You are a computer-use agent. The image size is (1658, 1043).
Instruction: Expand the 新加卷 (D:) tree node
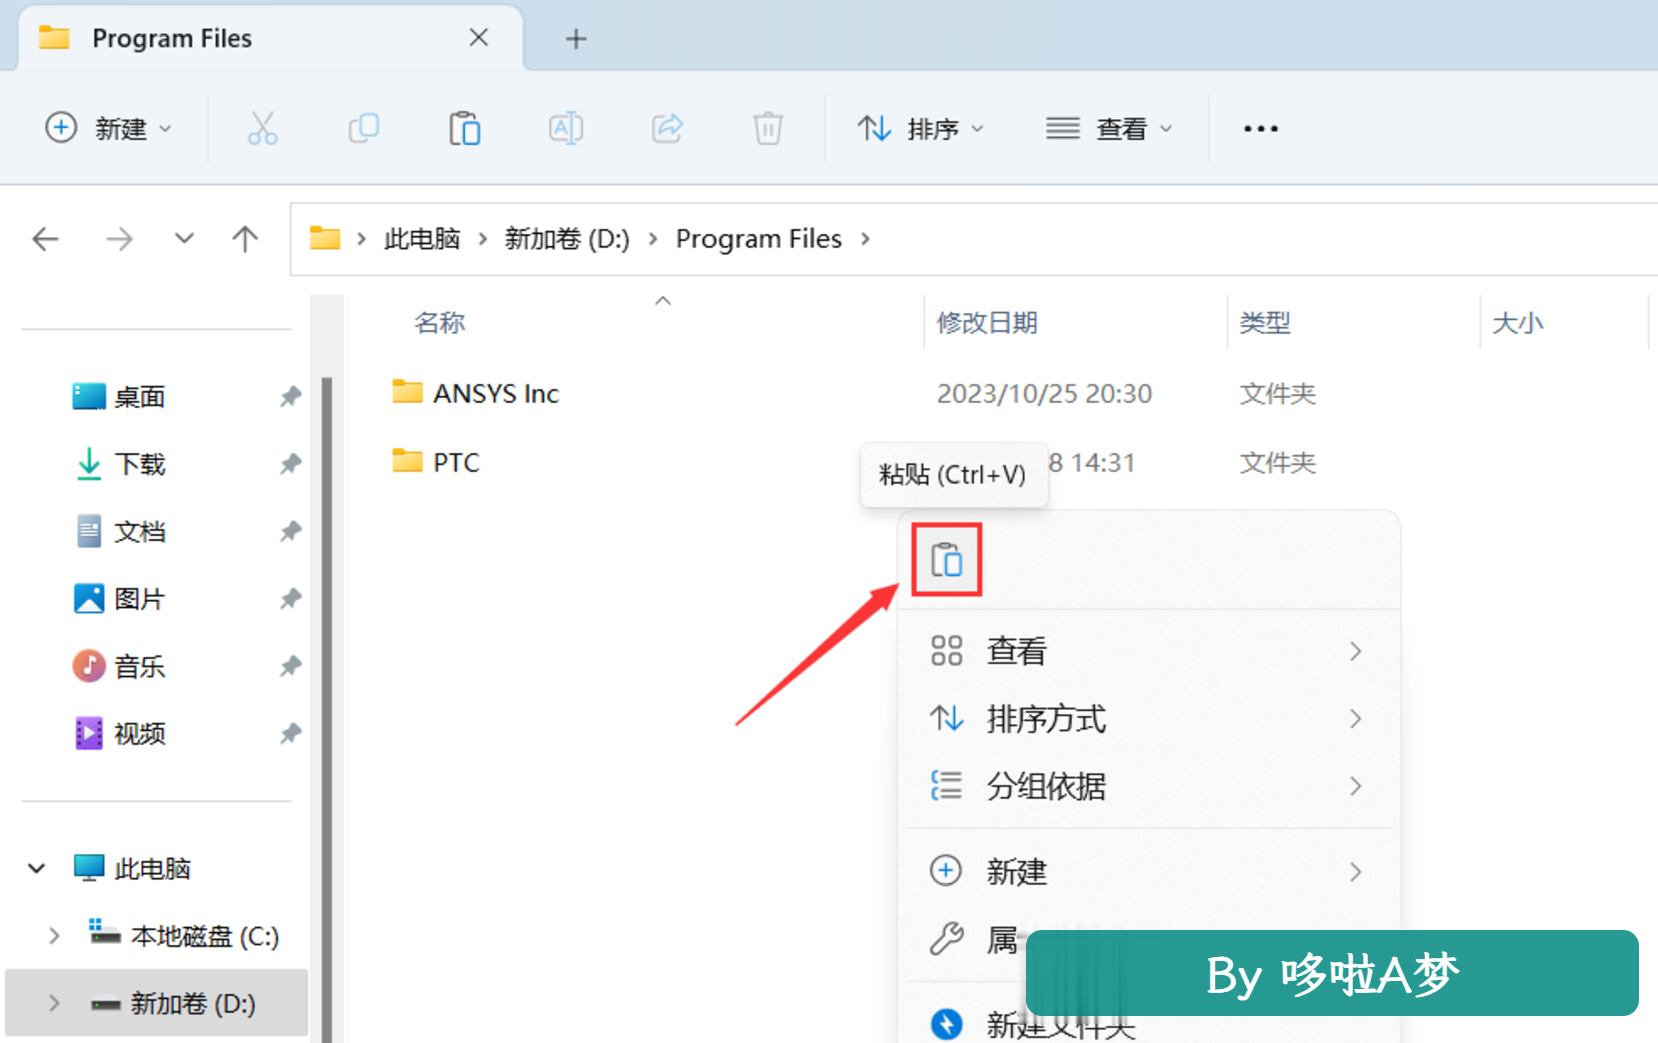click(54, 1003)
